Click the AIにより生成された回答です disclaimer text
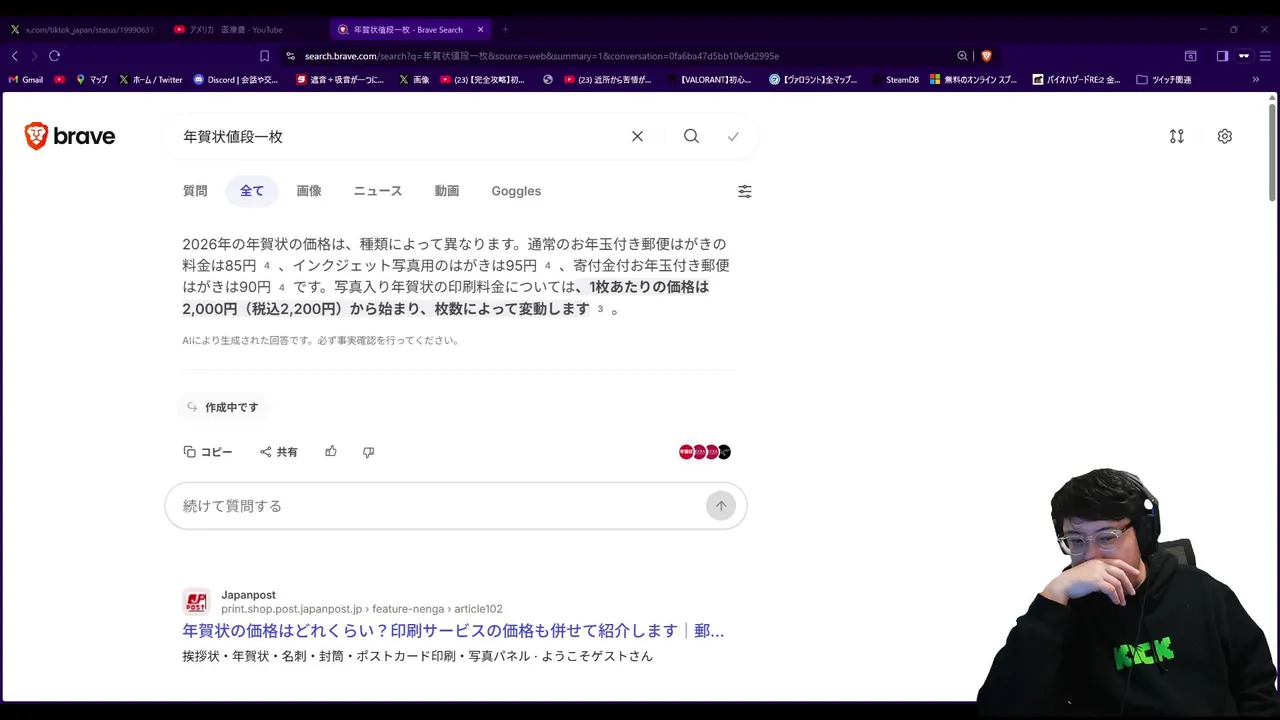 (x=321, y=340)
